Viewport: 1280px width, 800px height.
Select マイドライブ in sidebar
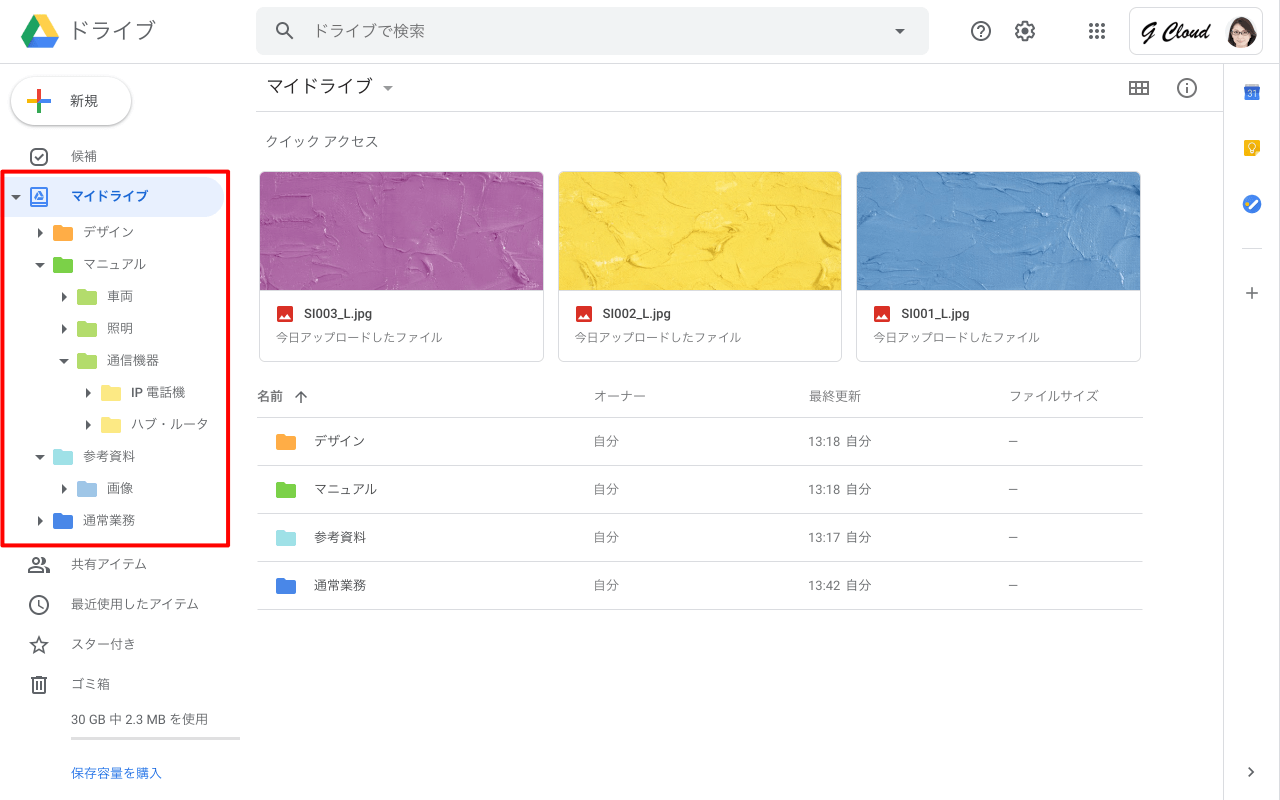point(112,196)
